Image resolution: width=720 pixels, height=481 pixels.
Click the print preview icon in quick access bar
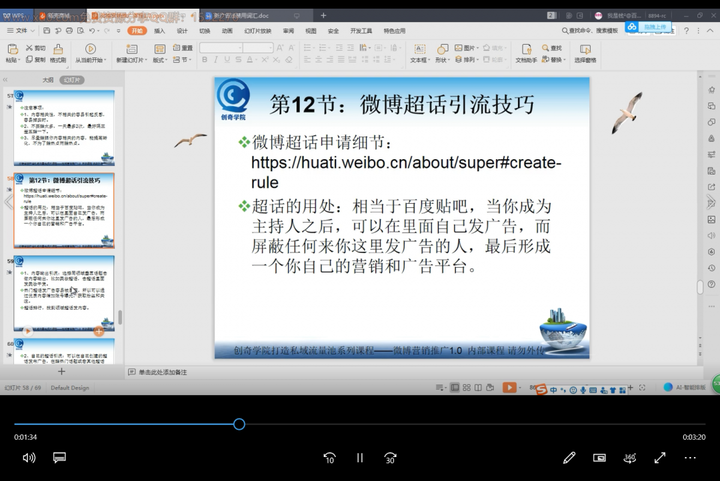[x=81, y=31]
